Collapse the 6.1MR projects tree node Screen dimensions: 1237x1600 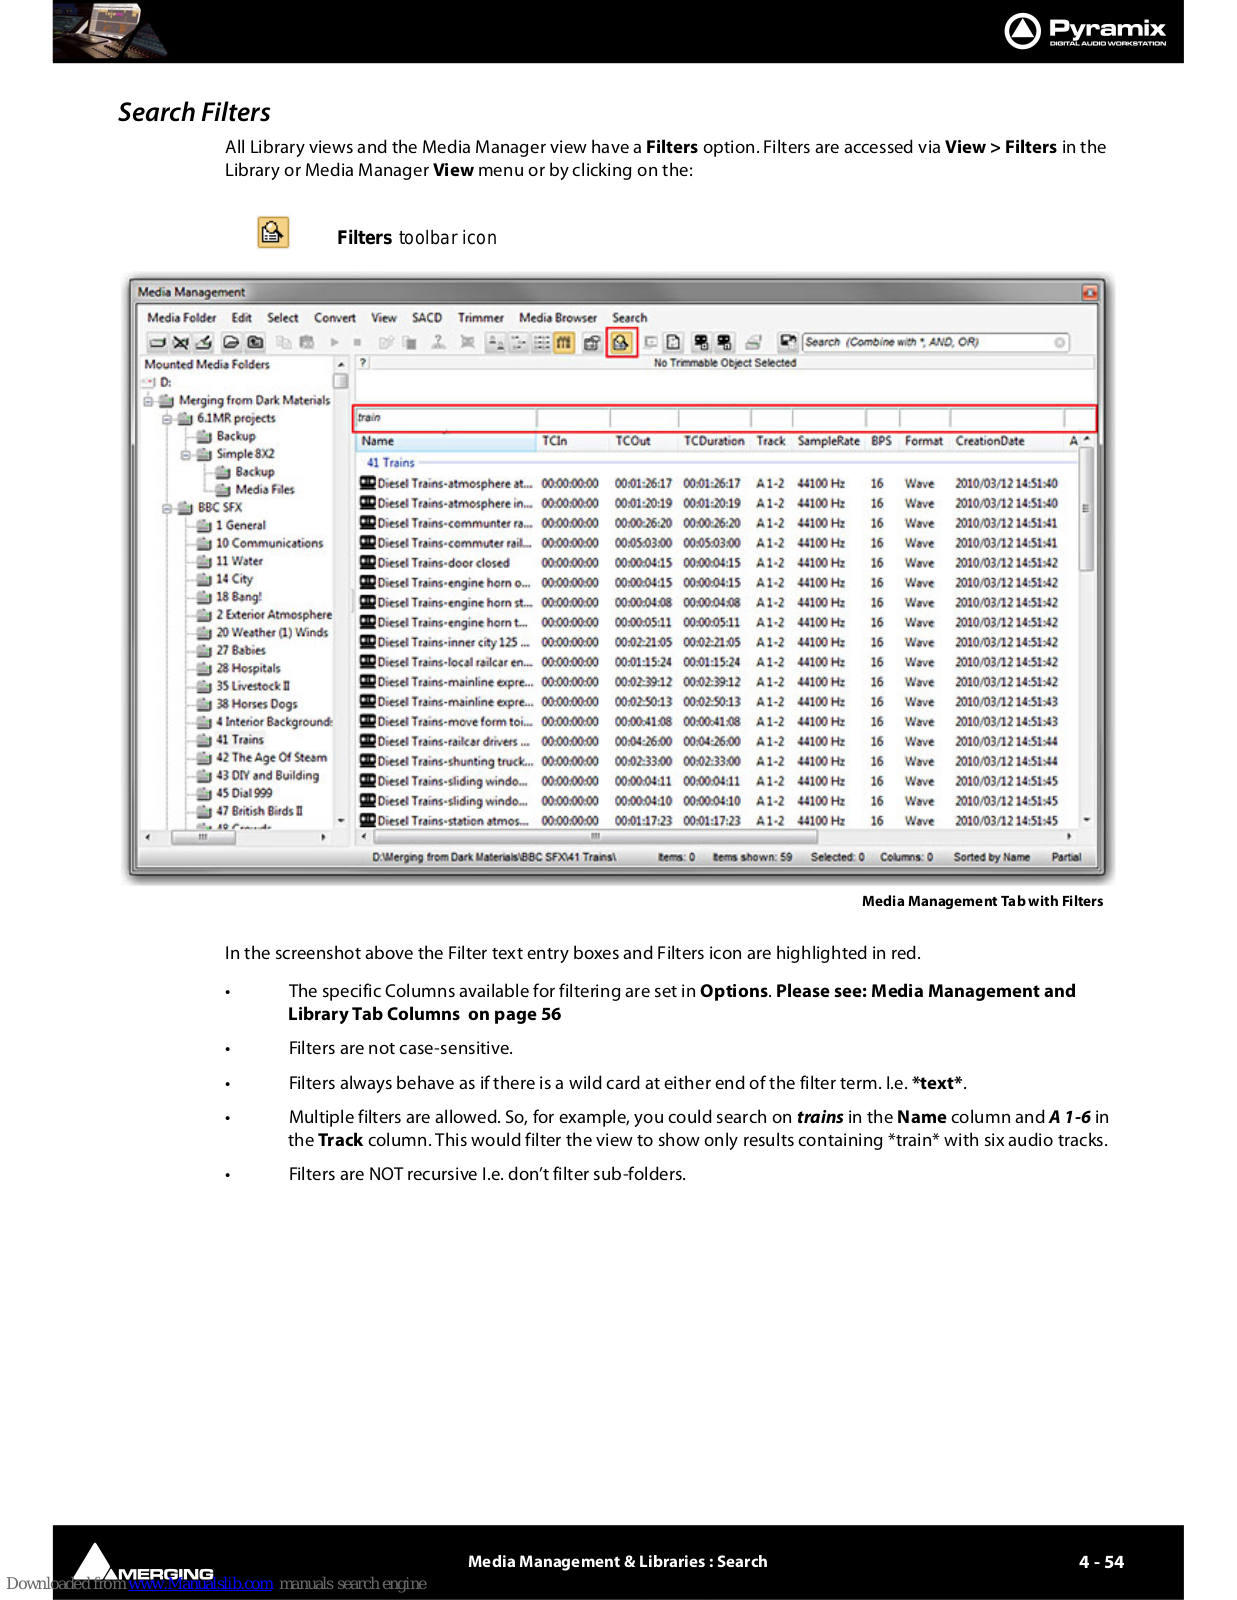[167, 419]
